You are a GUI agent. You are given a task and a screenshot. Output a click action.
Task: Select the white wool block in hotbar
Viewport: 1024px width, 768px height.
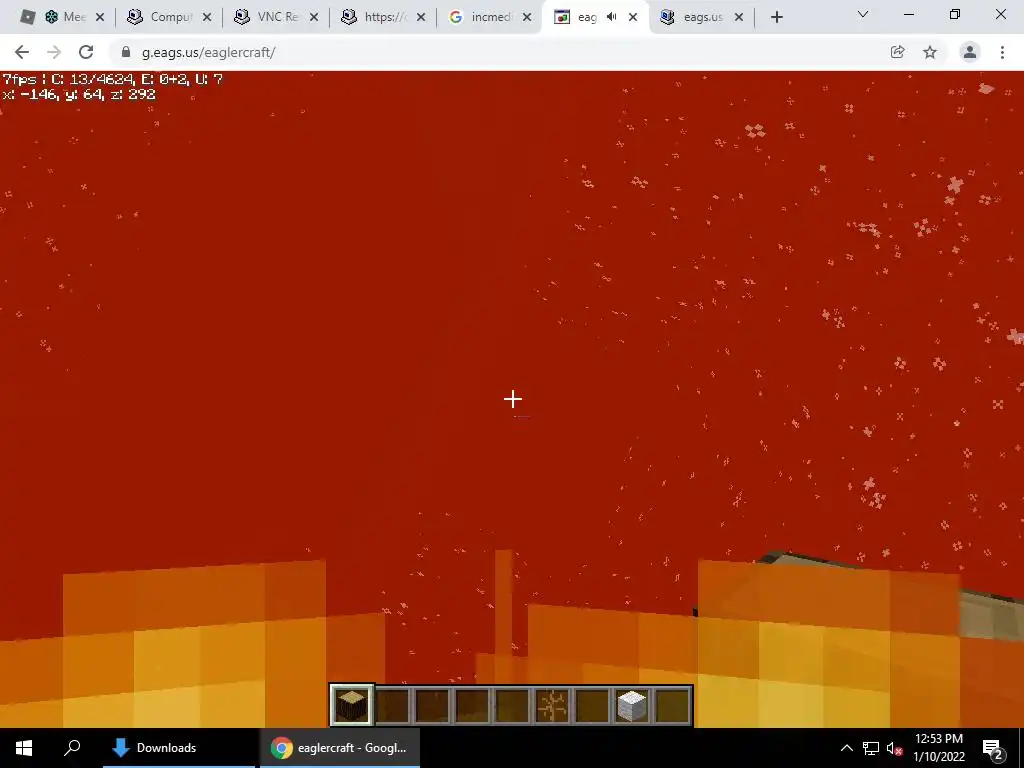pyautogui.click(x=632, y=705)
